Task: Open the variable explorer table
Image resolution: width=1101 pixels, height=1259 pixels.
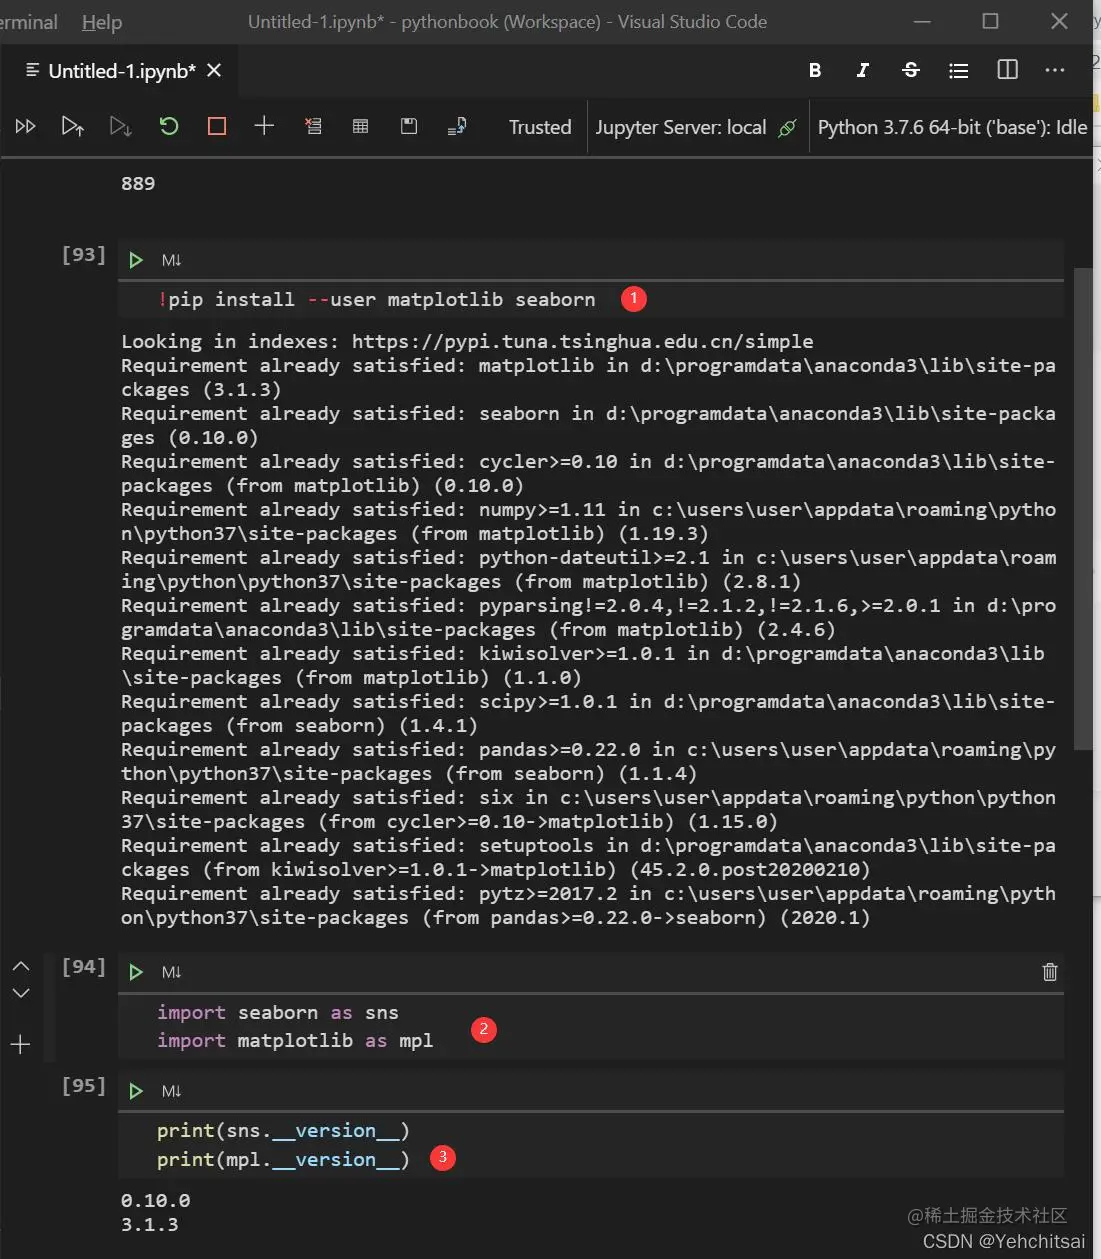Action: (361, 126)
